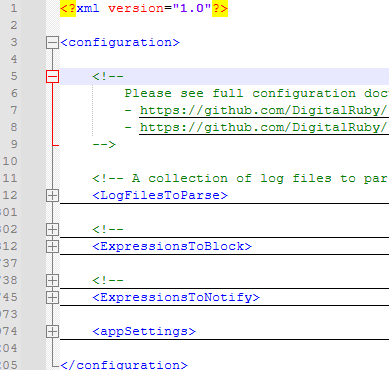Click the LogFilesToParse tag text

pyautogui.click(x=160, y=195)
